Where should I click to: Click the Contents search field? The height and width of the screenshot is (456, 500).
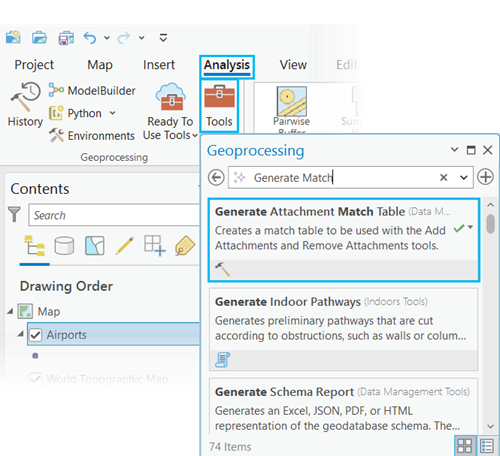[114, 215]
